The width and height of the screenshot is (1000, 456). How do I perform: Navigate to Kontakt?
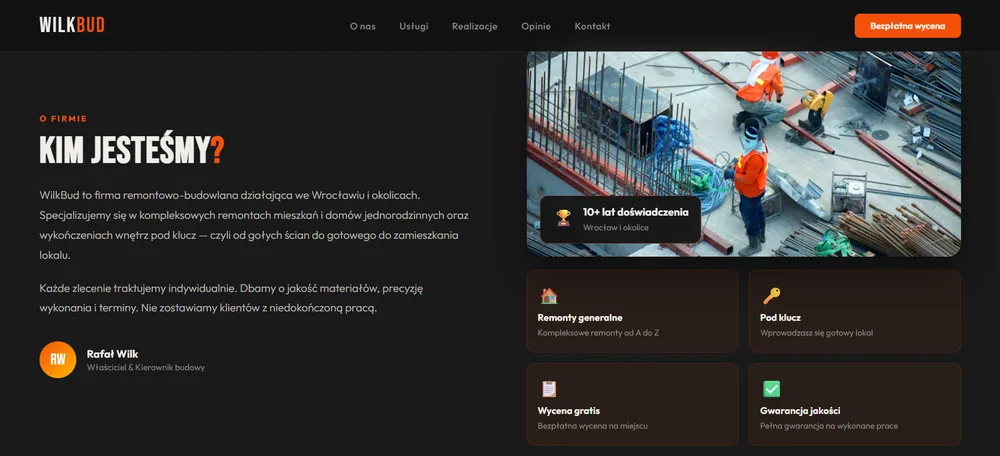point(592,26)
